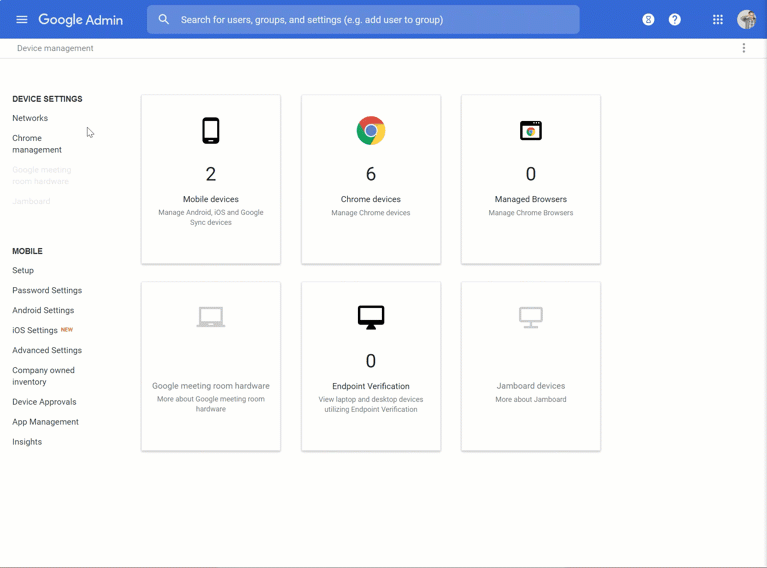Open the main hamburger menu
This screenshot has width=767, height=568.
coord(22,20)
